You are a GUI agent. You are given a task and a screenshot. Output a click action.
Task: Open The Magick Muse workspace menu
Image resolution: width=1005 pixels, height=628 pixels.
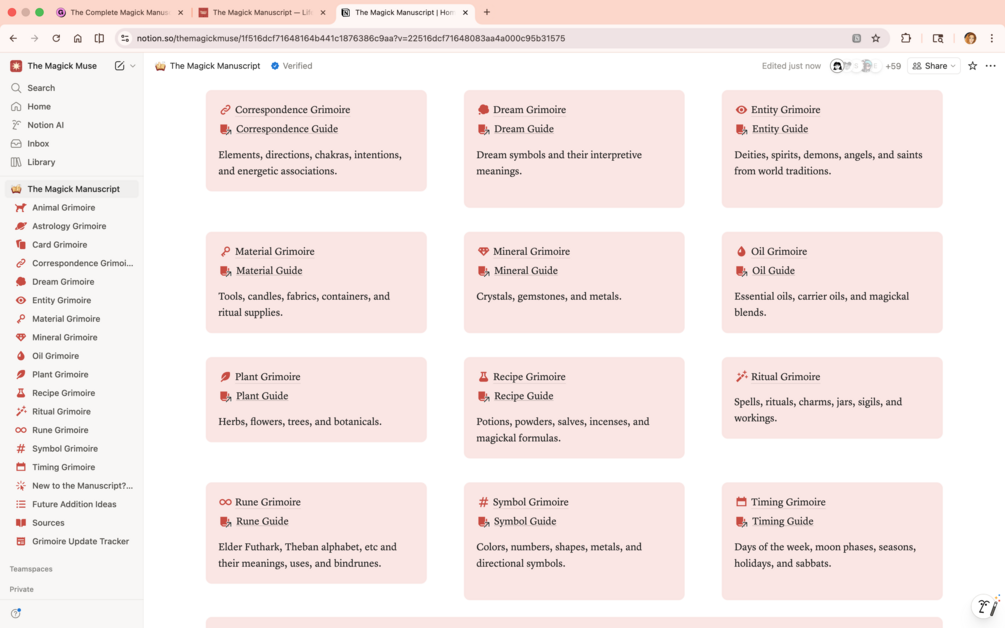pyautogui.click(x=62, y=65)
